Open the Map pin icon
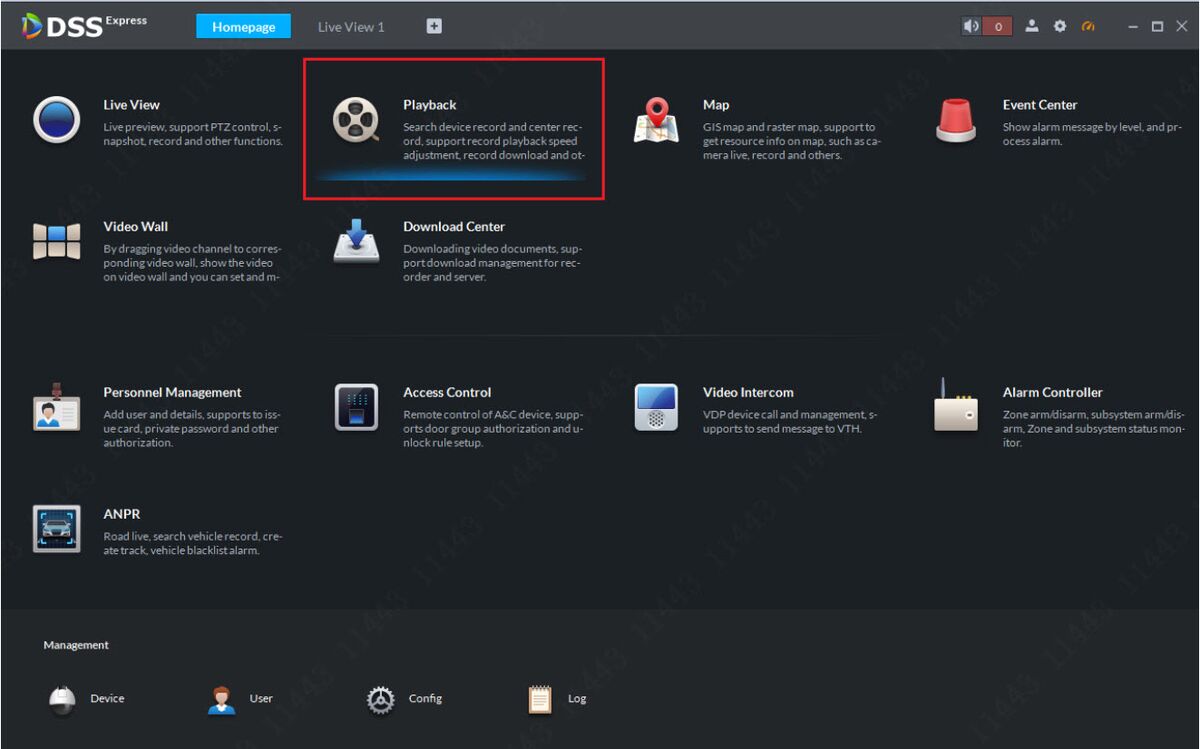Screen dimensions: 1200x749 point(656,120)
